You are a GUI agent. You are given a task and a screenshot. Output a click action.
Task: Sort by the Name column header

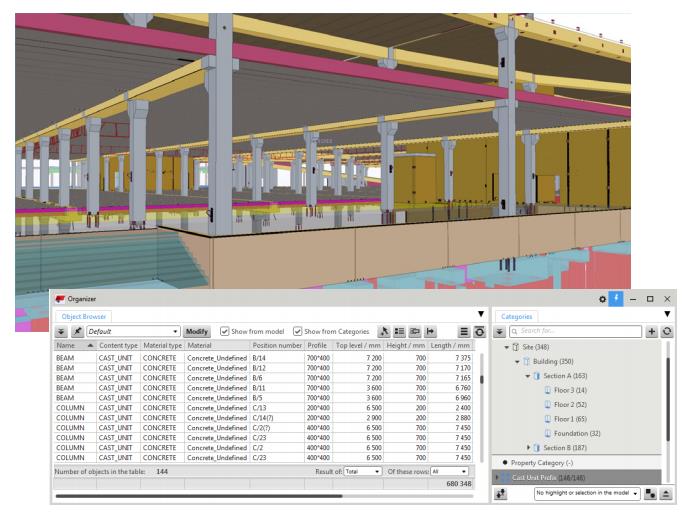tap(75, 346)
